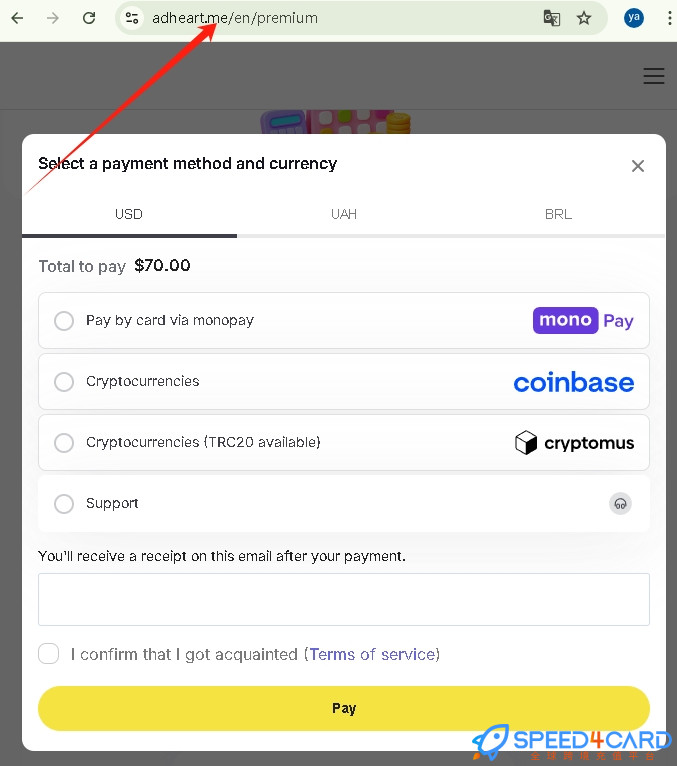Viewport: 677px width, 766px height.
Task: Open site information icon in address bar
Action: (131, 19)
